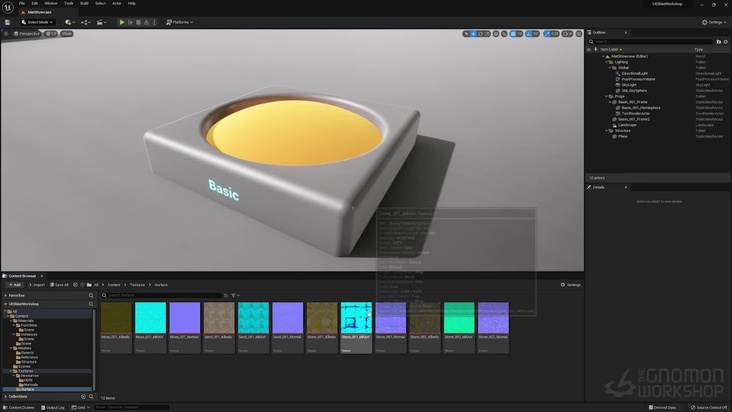This screenshot has width=732, height=412.
Task: Open the Select Mode dropdown
Action: (x=39, y=21)
